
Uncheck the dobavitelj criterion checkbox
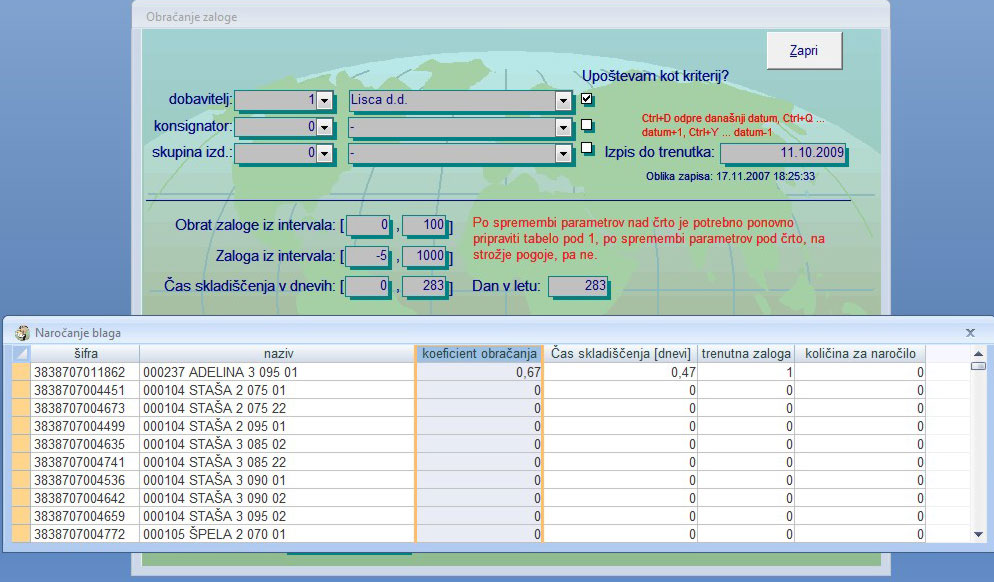point(587,99)
